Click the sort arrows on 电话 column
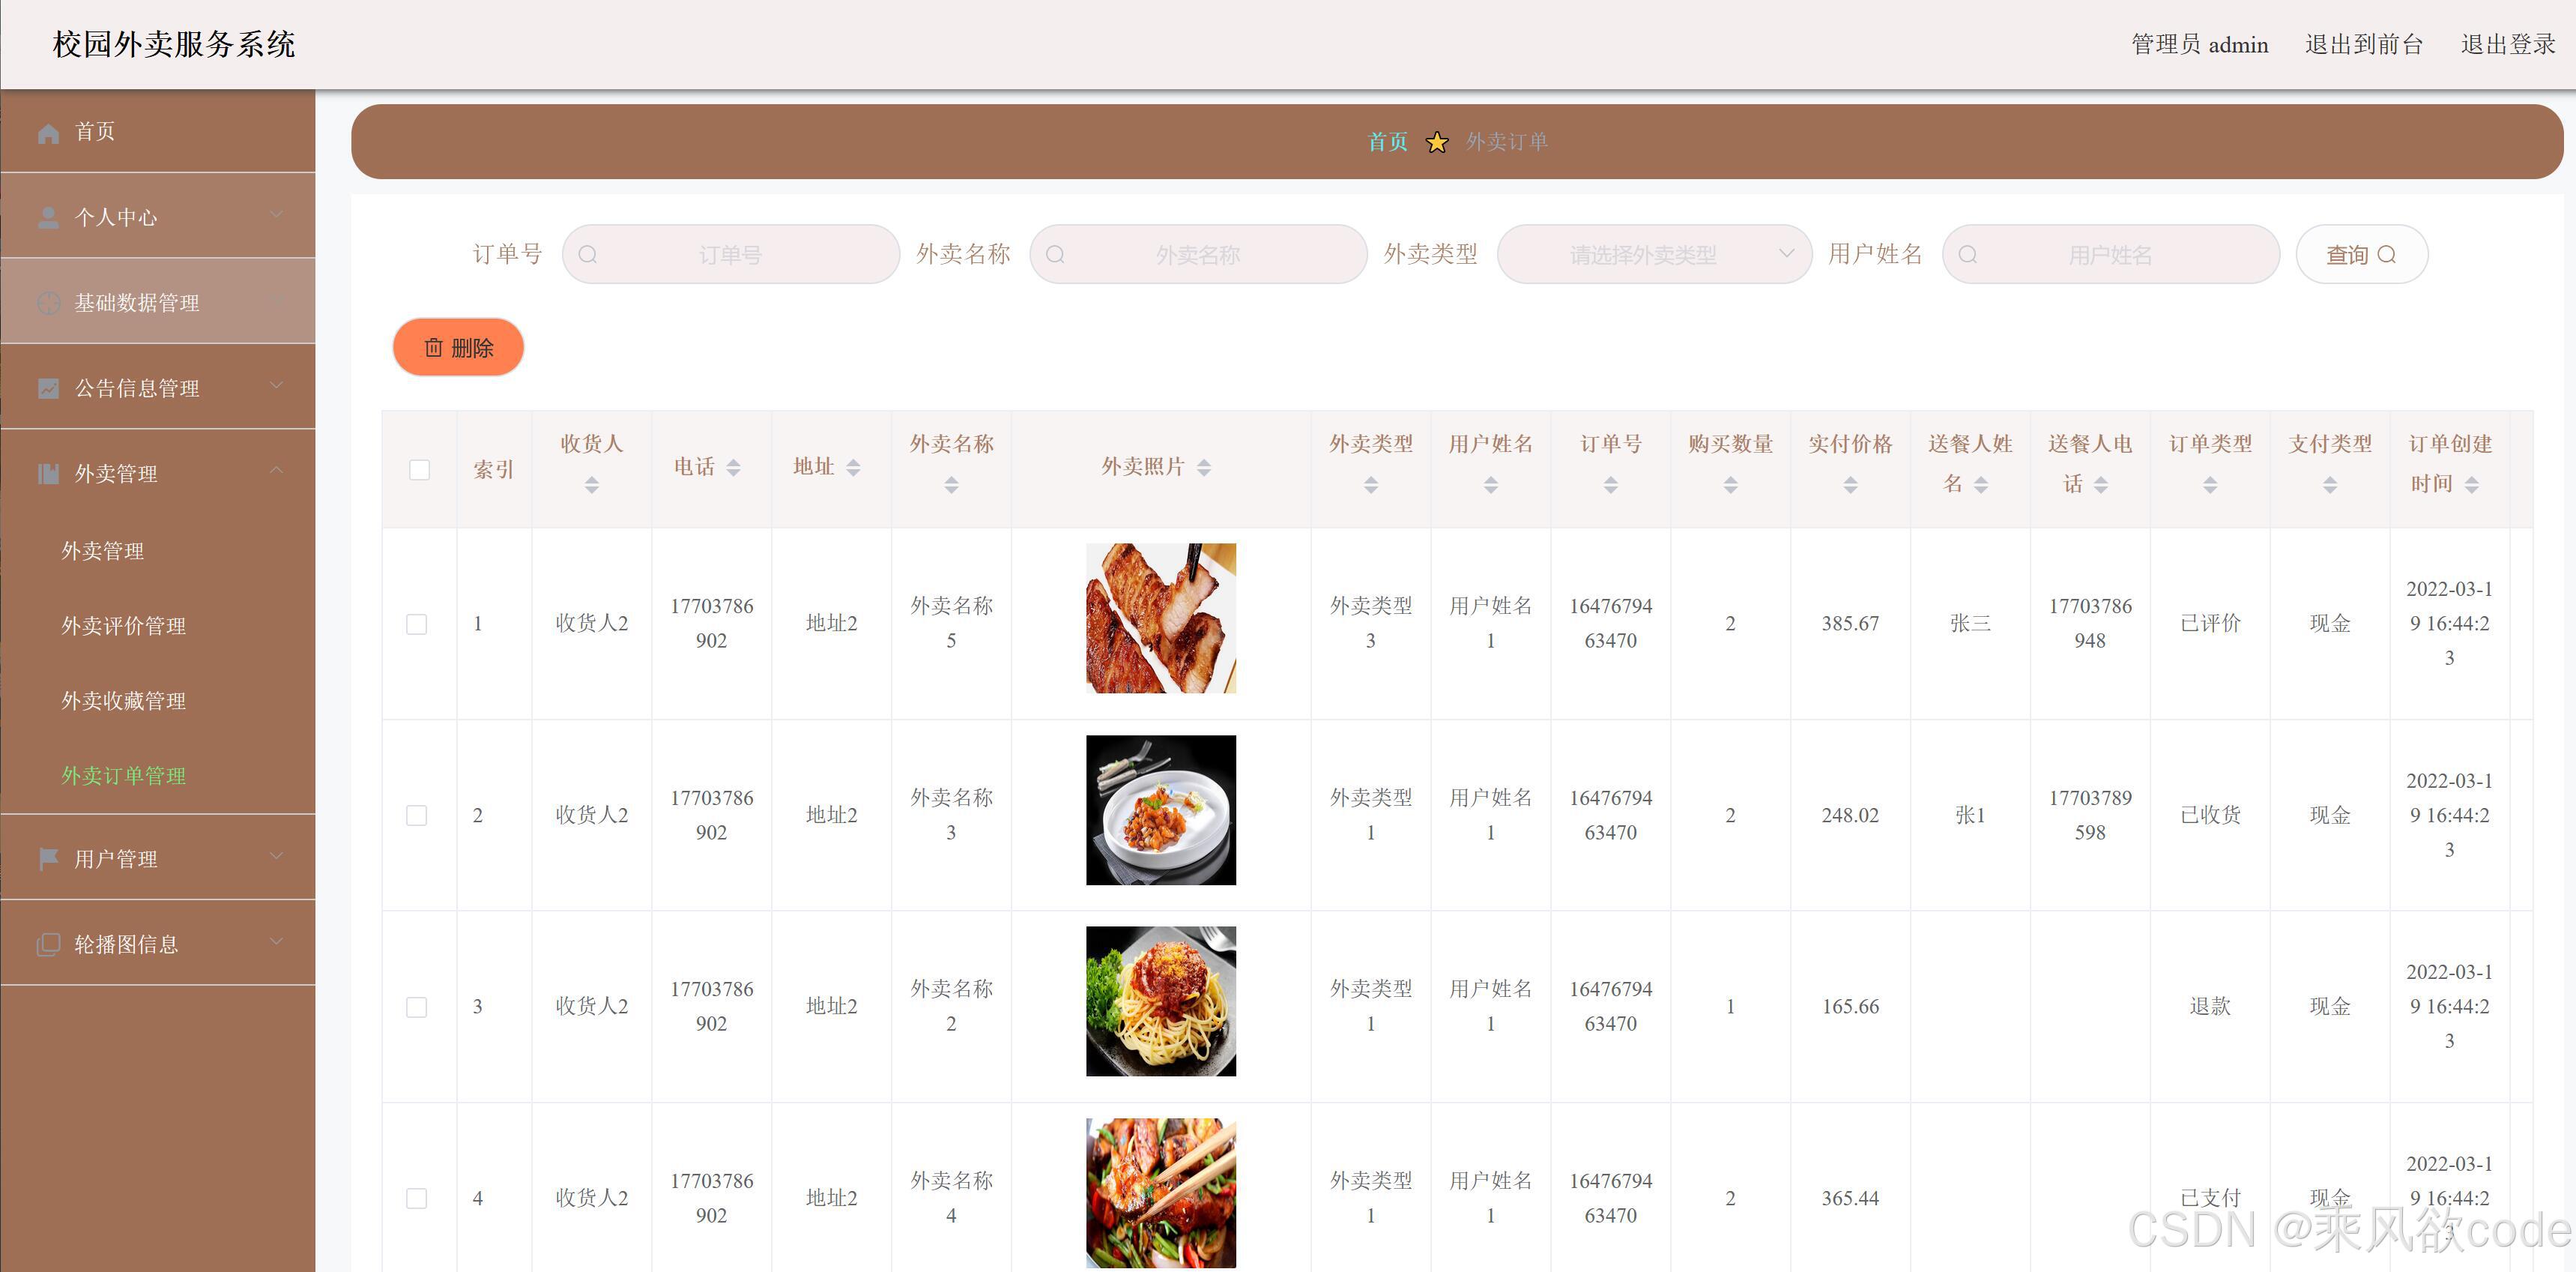Image resolution: width=2576 pixels, height=1272 pixels. click(733, 467)
